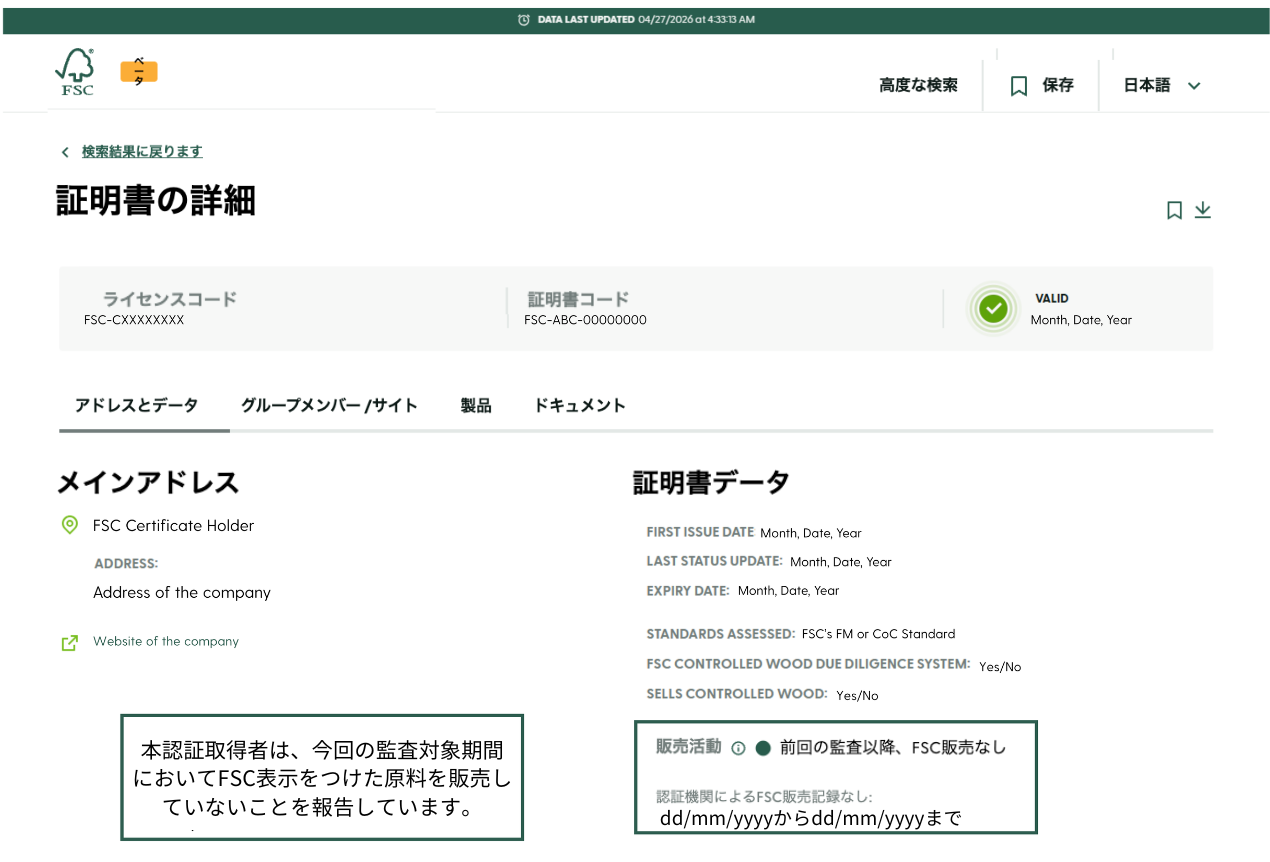Click the dark green dot beside 販売活動

coord(763,748)
